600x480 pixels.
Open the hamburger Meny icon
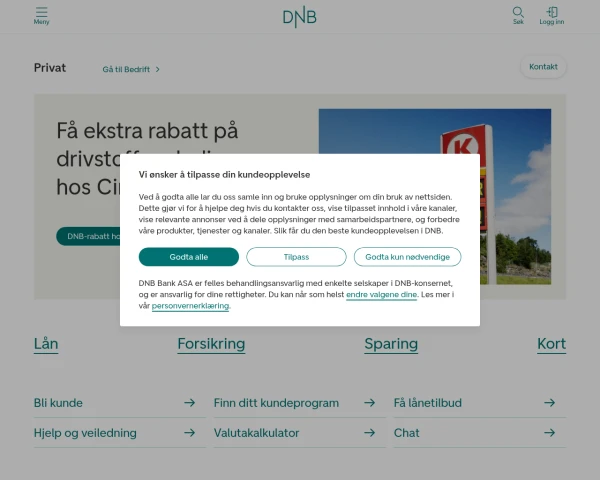pyautogui.click(x=41, y=12)
